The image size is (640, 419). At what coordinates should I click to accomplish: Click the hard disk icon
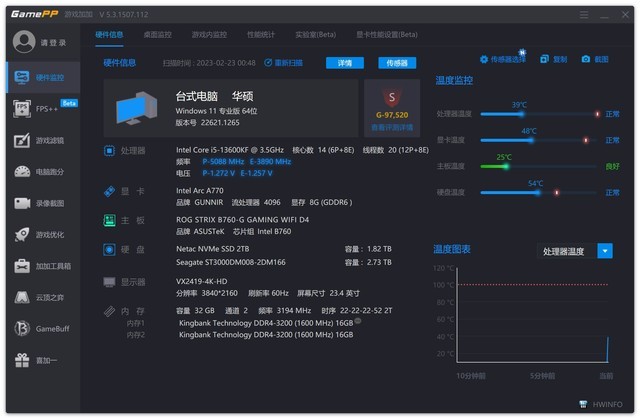click(109, 249)
